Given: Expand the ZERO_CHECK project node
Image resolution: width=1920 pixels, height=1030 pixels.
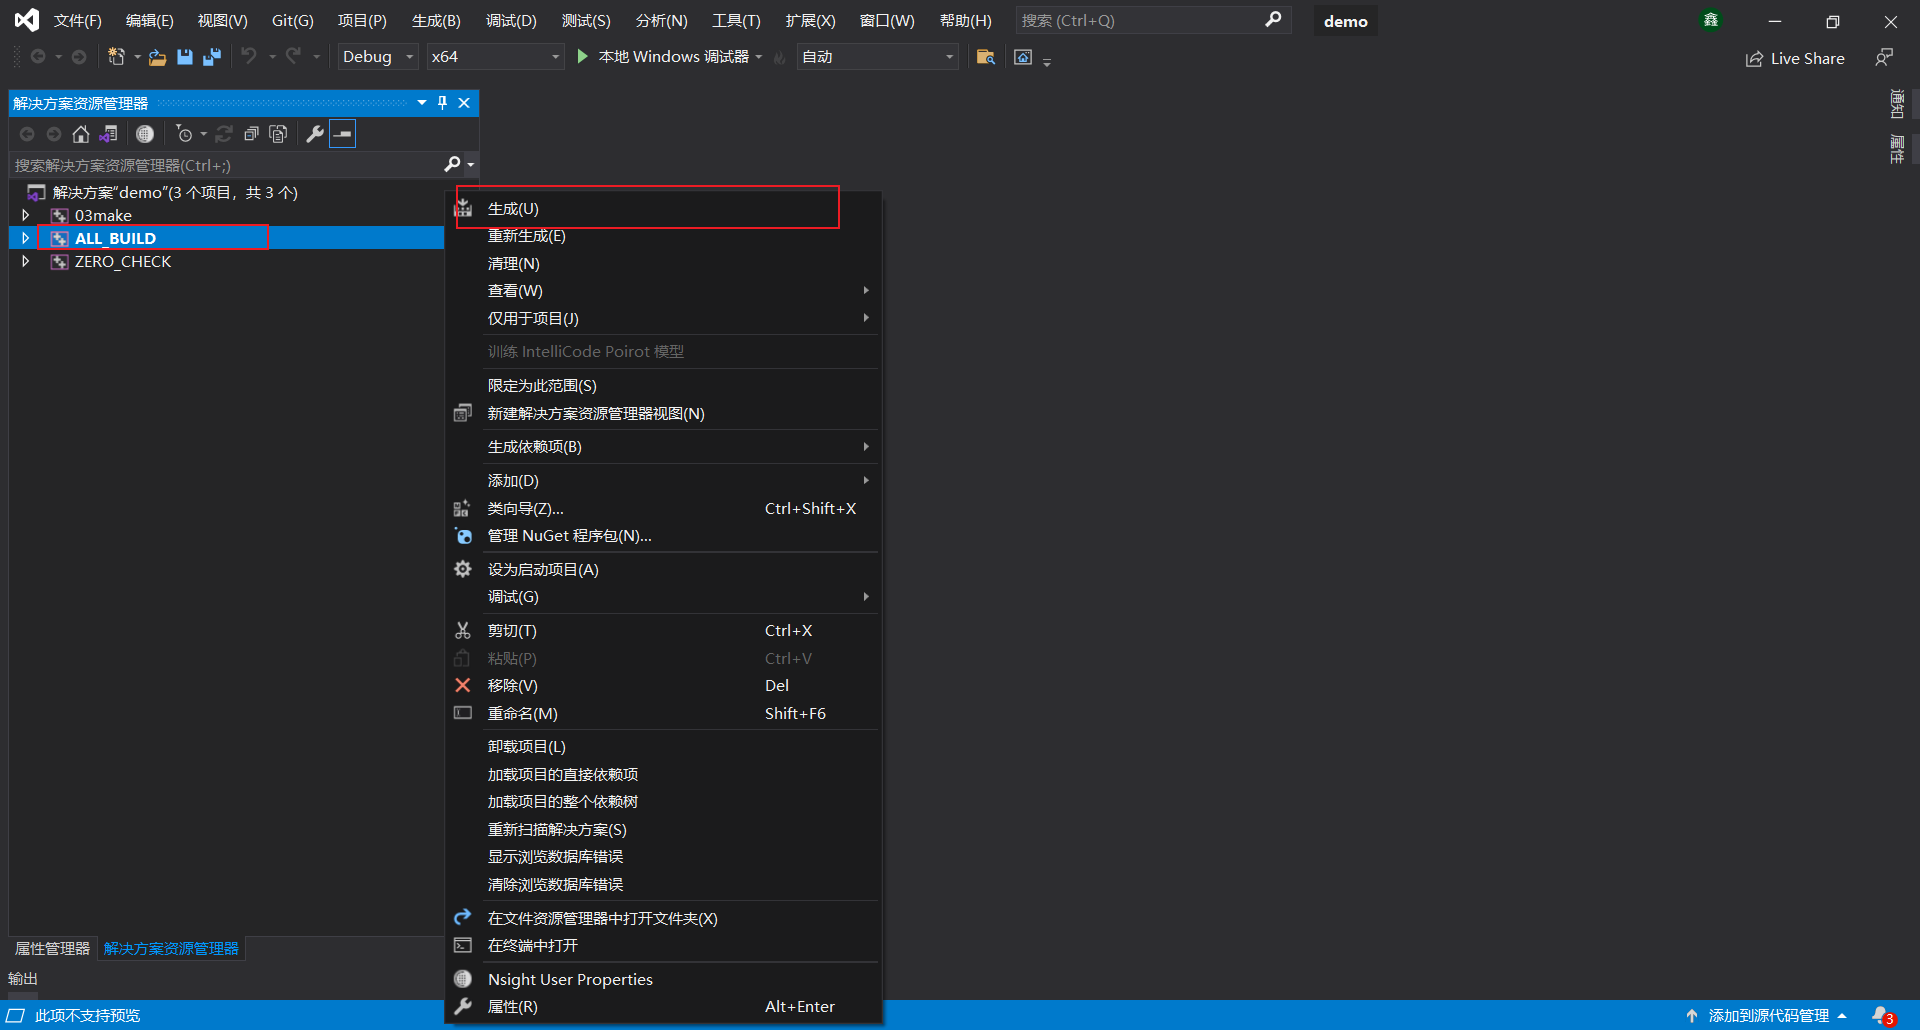Looking at the screenshot, I should point(26,261).
